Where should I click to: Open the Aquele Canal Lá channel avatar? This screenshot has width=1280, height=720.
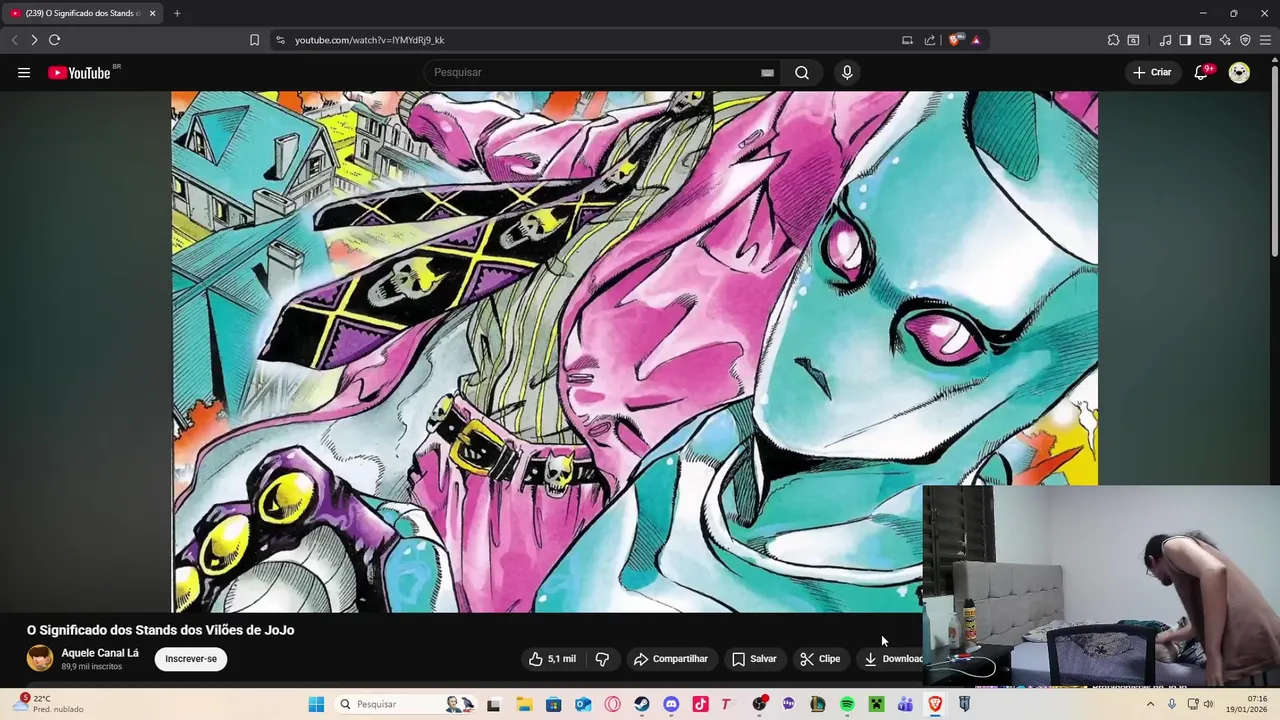click(40, 658)
